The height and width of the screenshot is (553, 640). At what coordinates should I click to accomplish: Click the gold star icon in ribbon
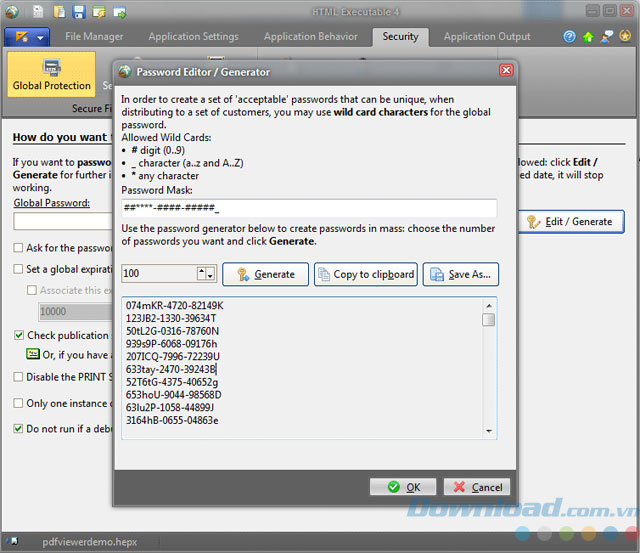(625, 36)
